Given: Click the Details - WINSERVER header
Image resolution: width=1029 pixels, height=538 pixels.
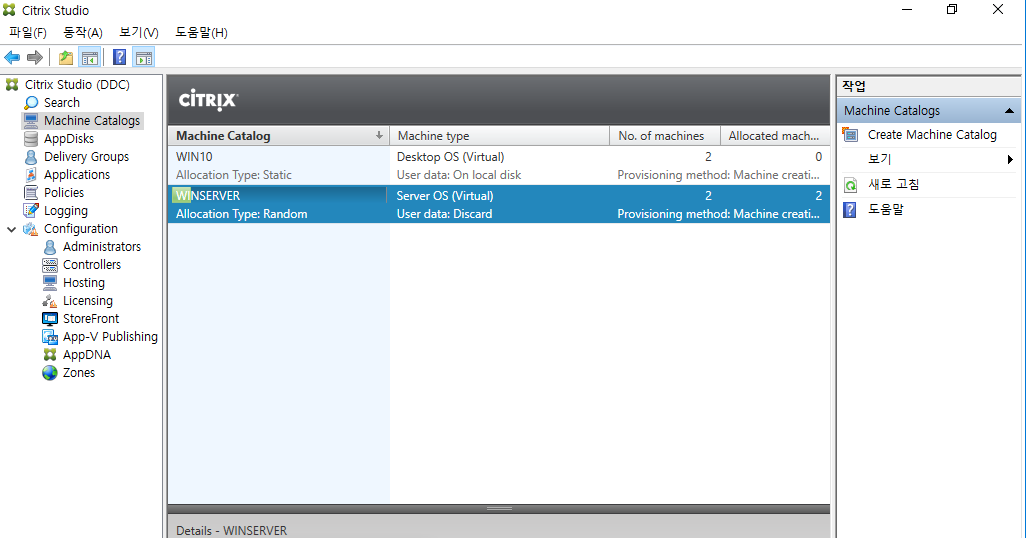Looking at the screenshot, I should click(231, 530).
